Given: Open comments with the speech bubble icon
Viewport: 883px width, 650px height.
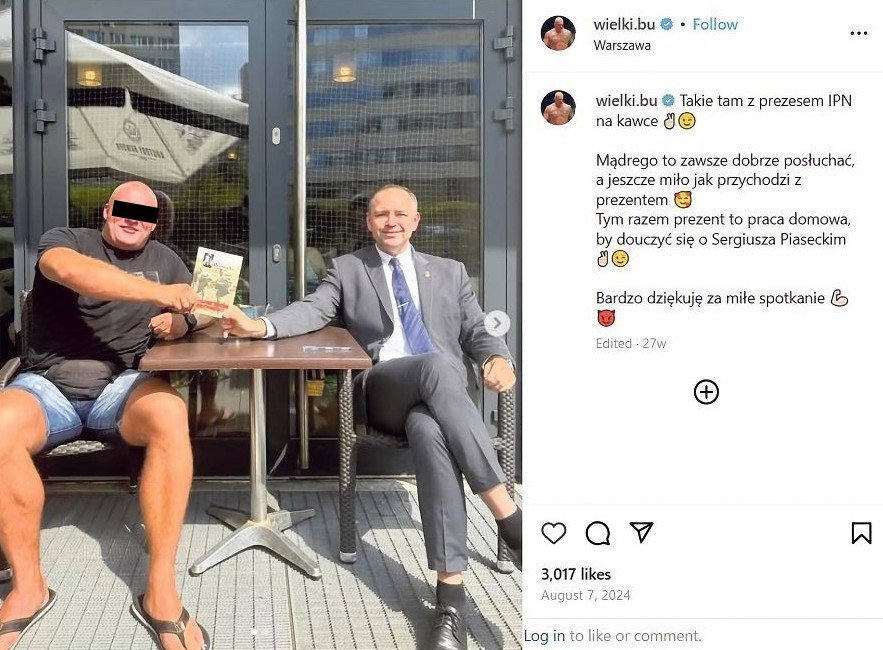Looking at the screenshot, I should click(x=597, y=533).
